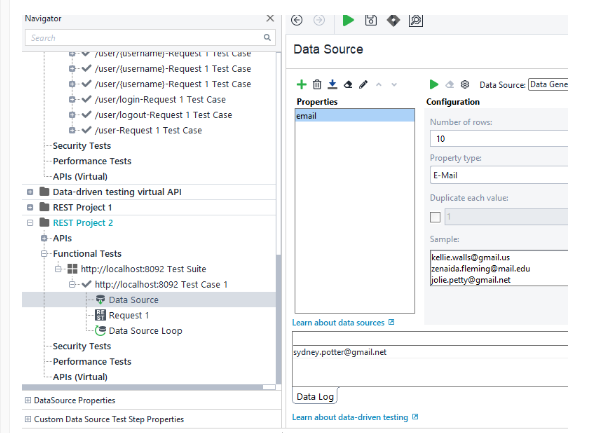Viewport: 605px width, 433px height.
Task: Delete the property with the trash icon
Action: coord(317,85)
